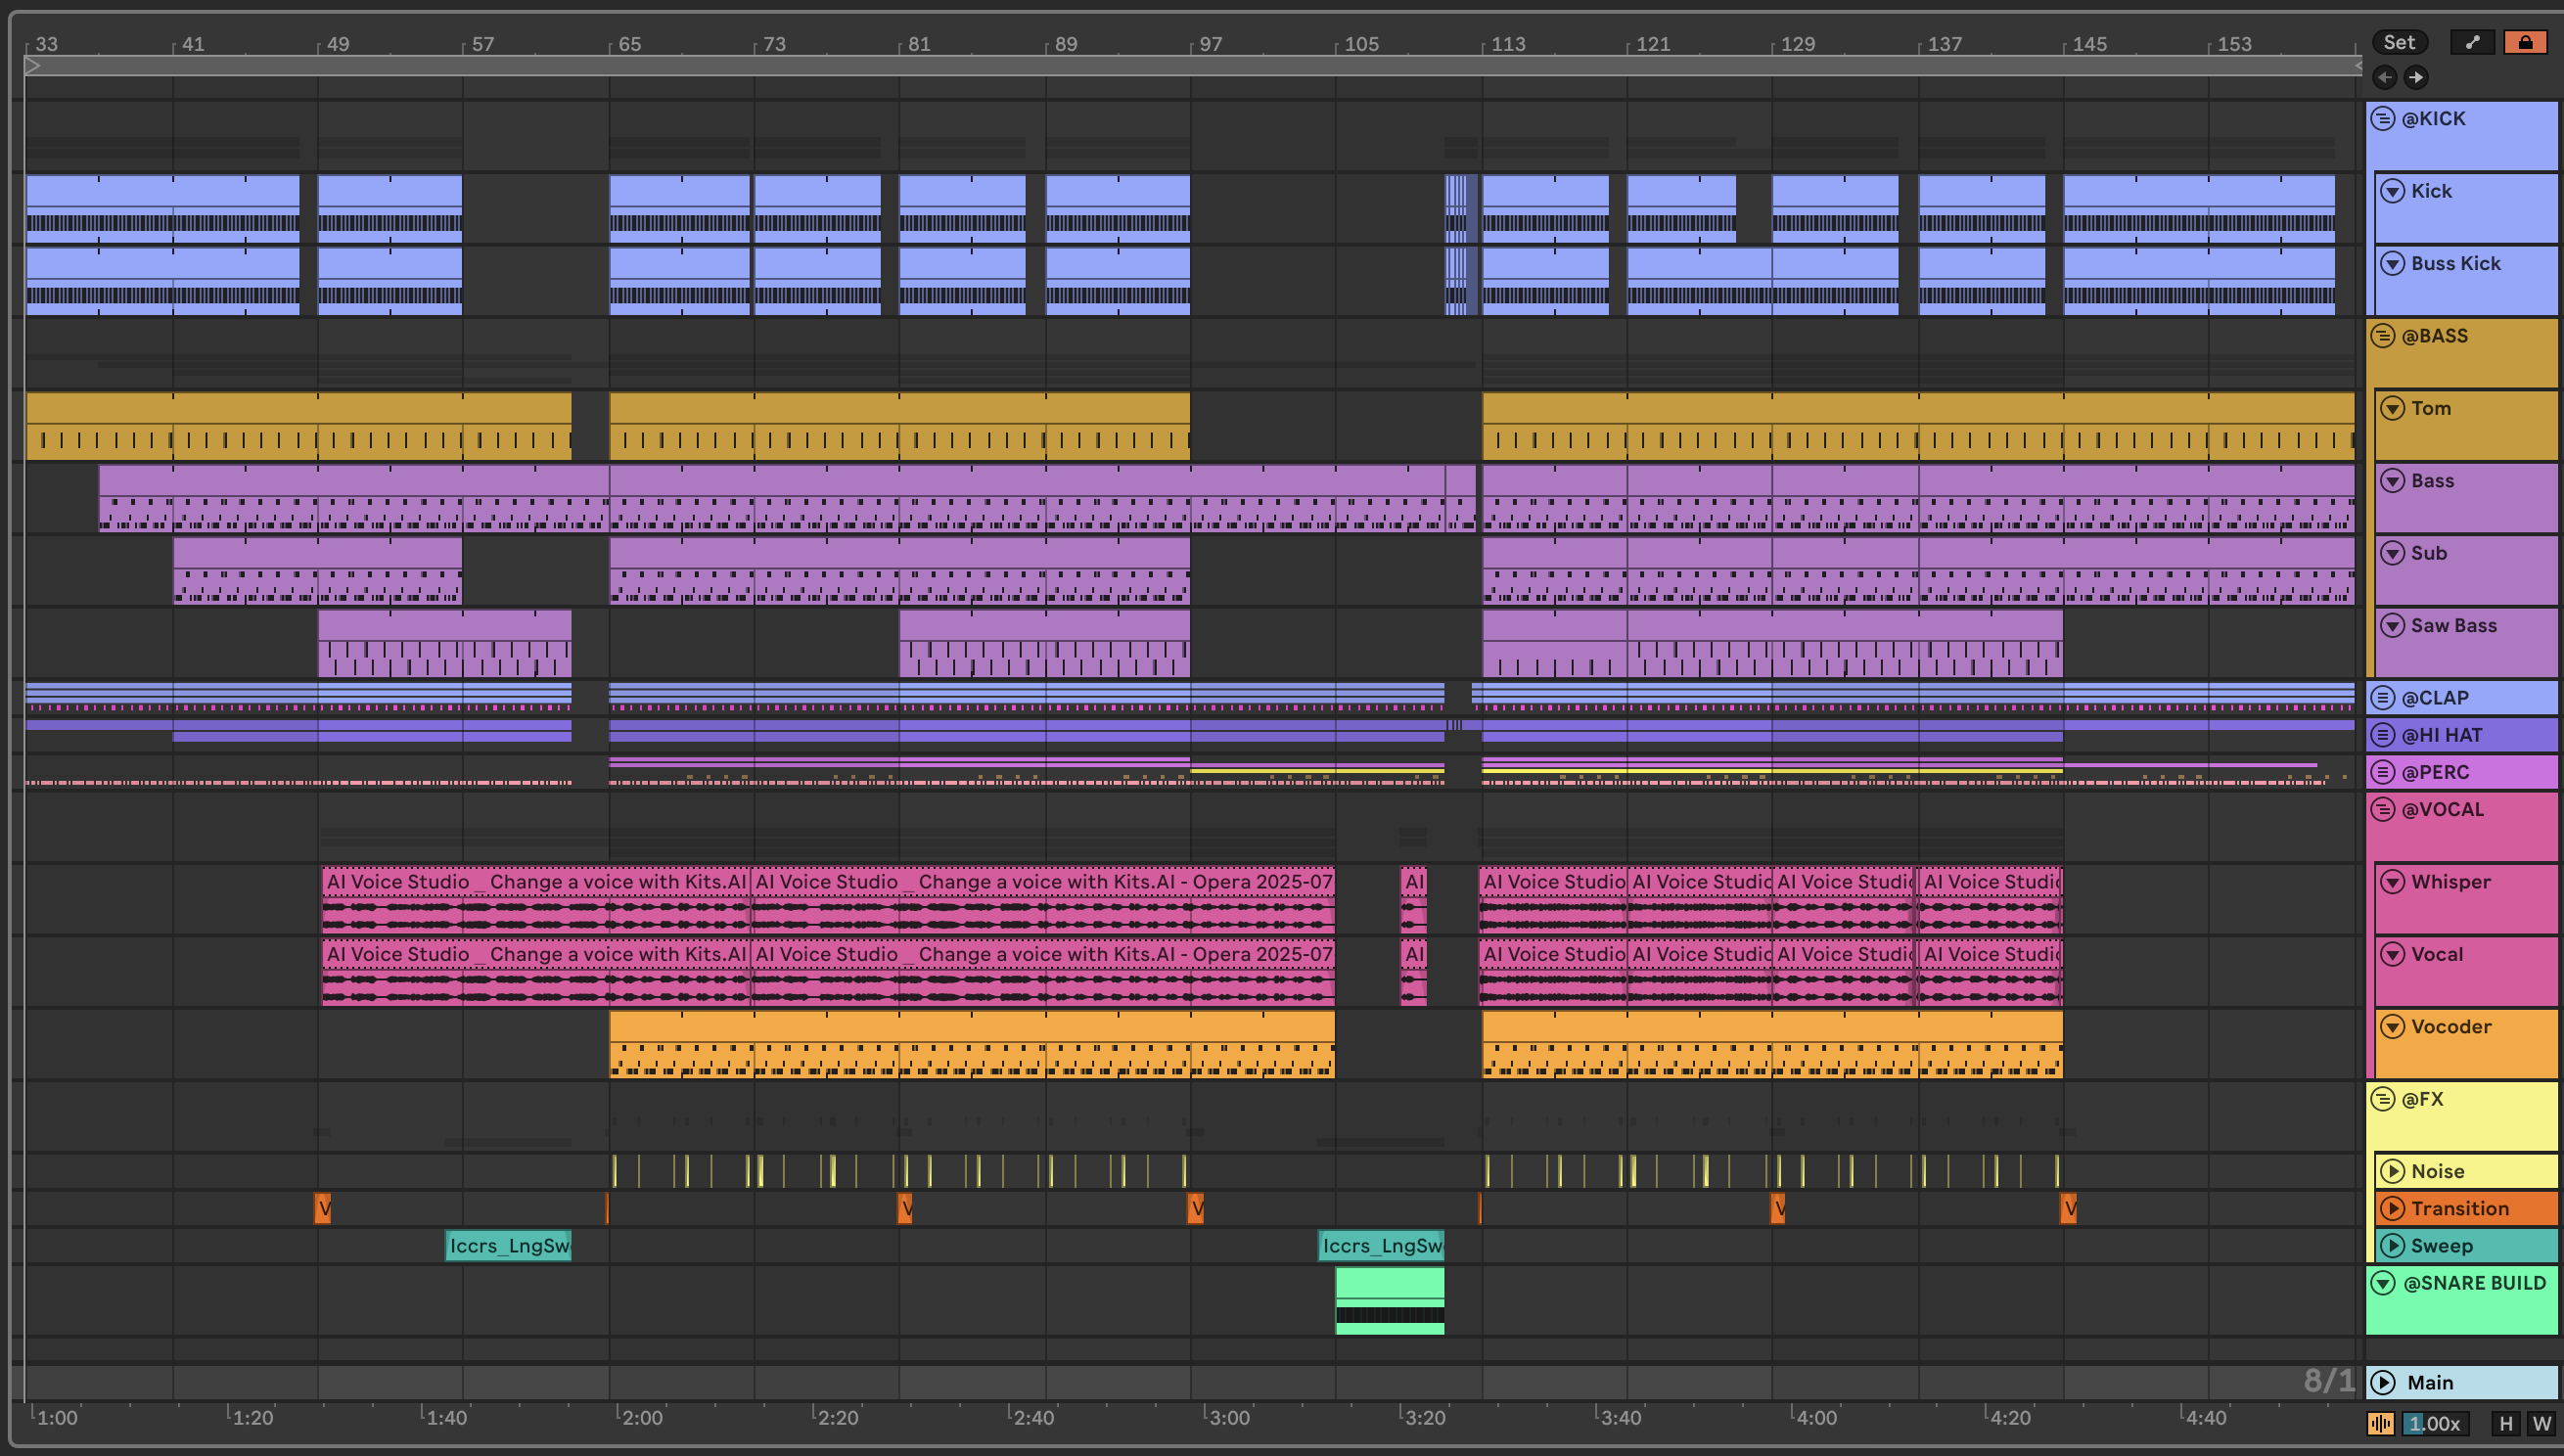The width and height of the screenshot is (2564, 1456).
Task: Click the 1.00x track height zoom field
Action: (2434, 1423)
